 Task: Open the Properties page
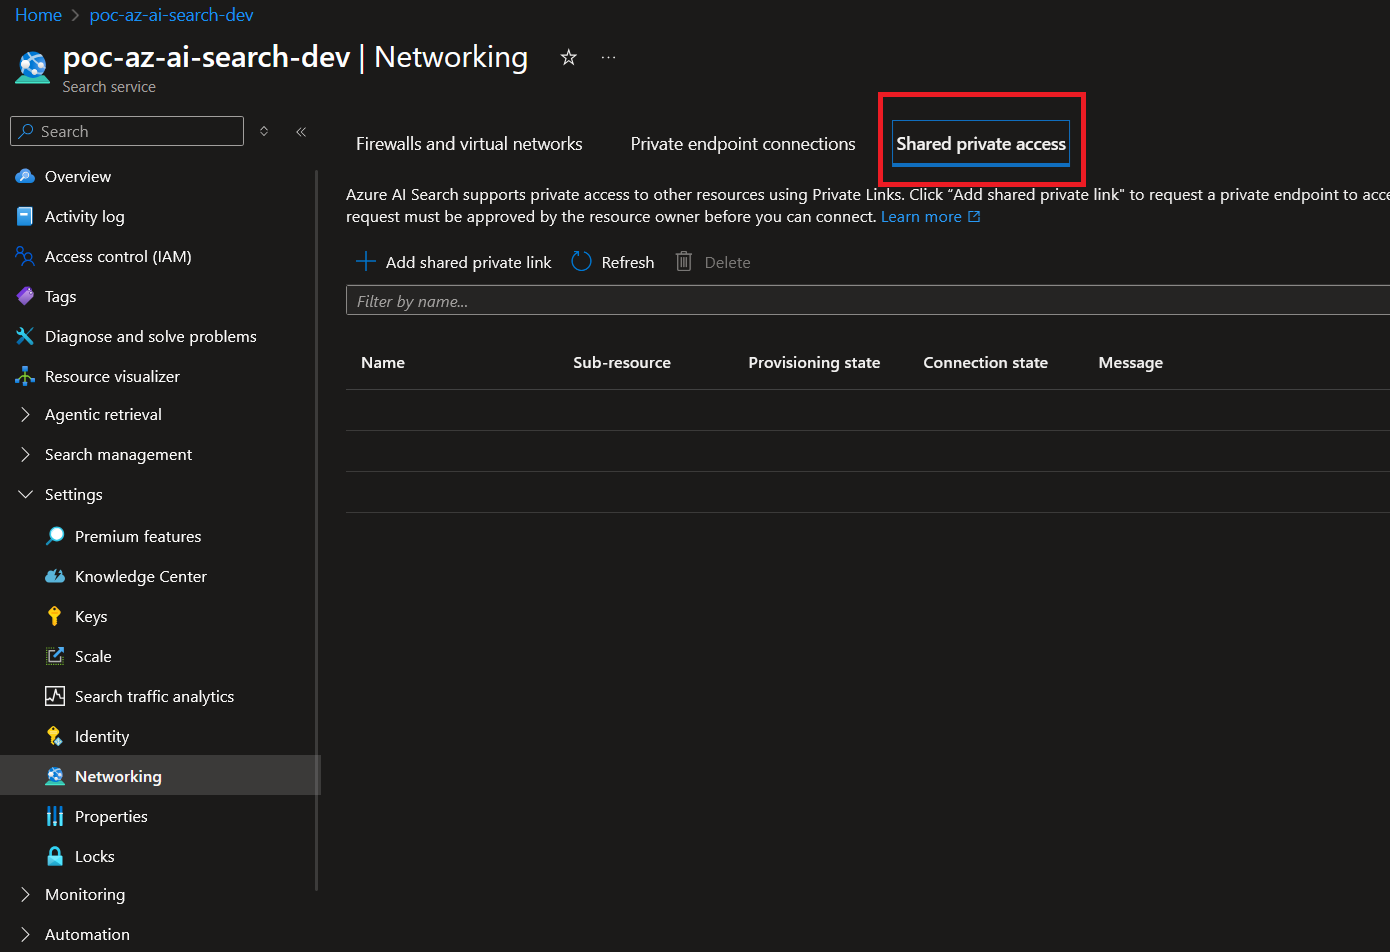[111, 816]
